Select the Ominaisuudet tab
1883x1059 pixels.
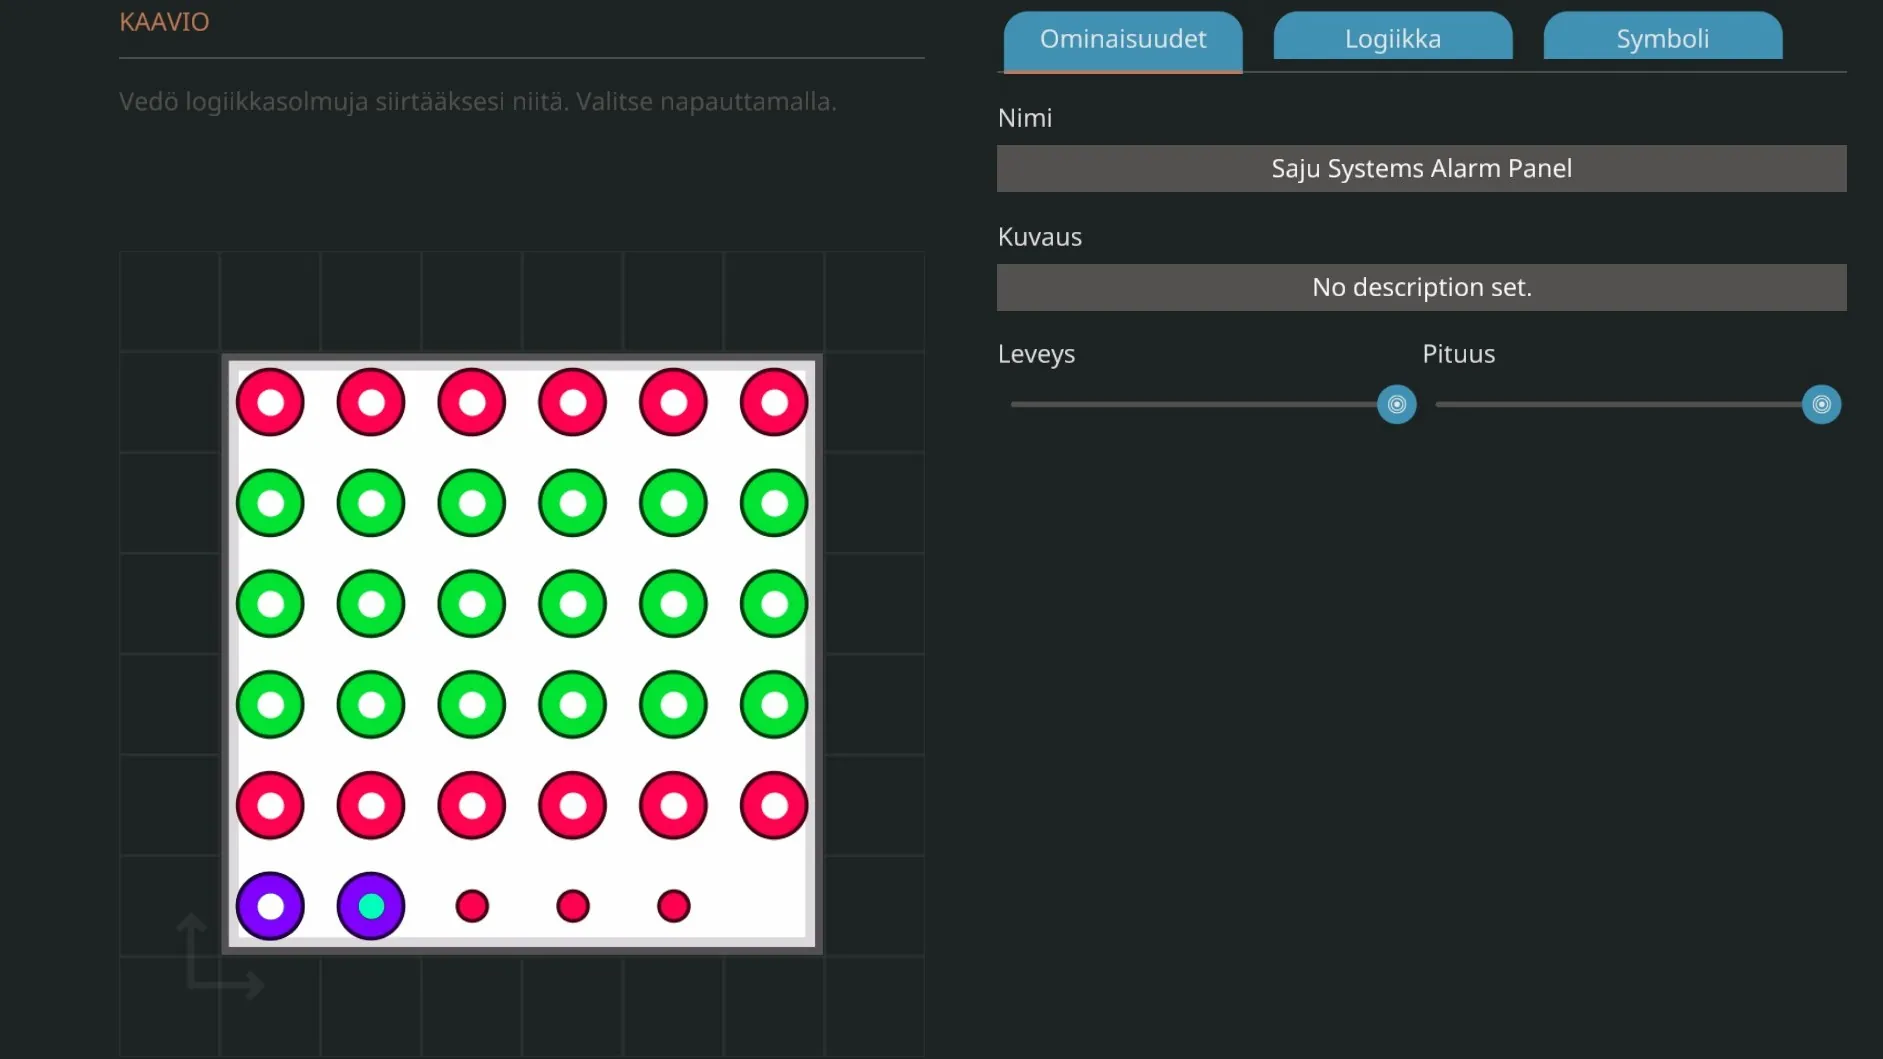pyautogui.click(x=1122, y=39)
